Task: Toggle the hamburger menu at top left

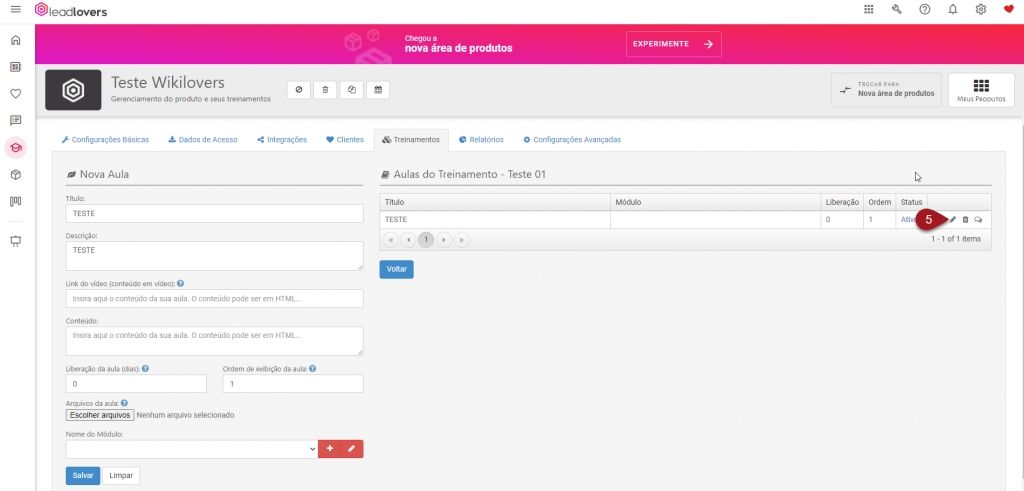Action: coord(15,10)
